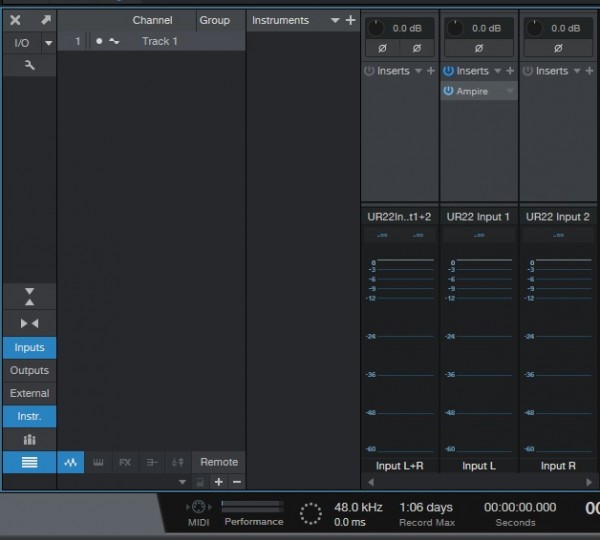Click the add instrument plus icon

[350, 20]
